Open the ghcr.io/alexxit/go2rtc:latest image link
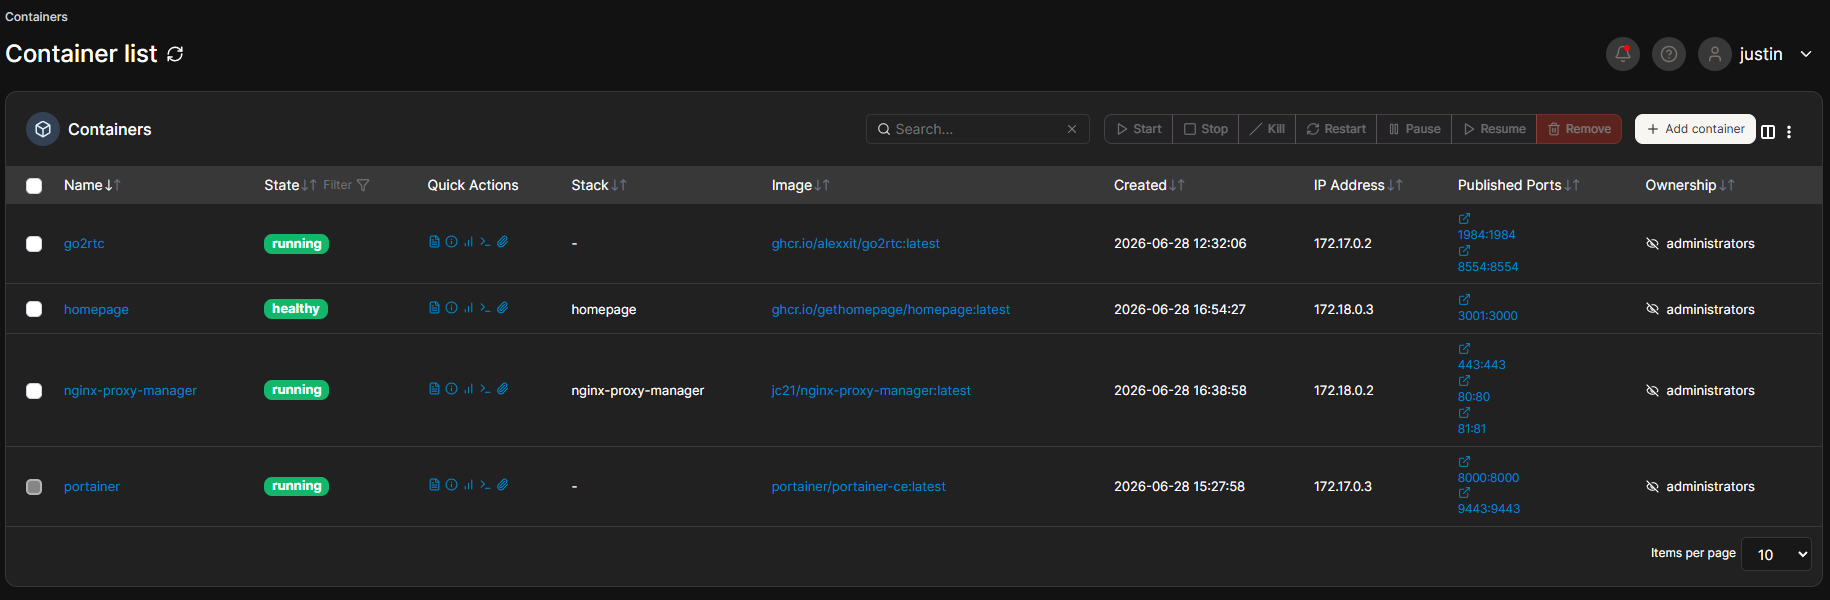 [855, 243]
